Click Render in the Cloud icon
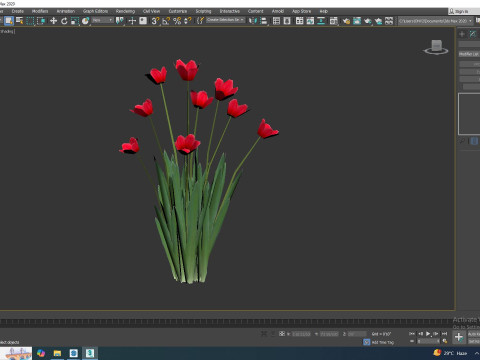This screenshot has width=480, height=360. (x=378, y=21)
